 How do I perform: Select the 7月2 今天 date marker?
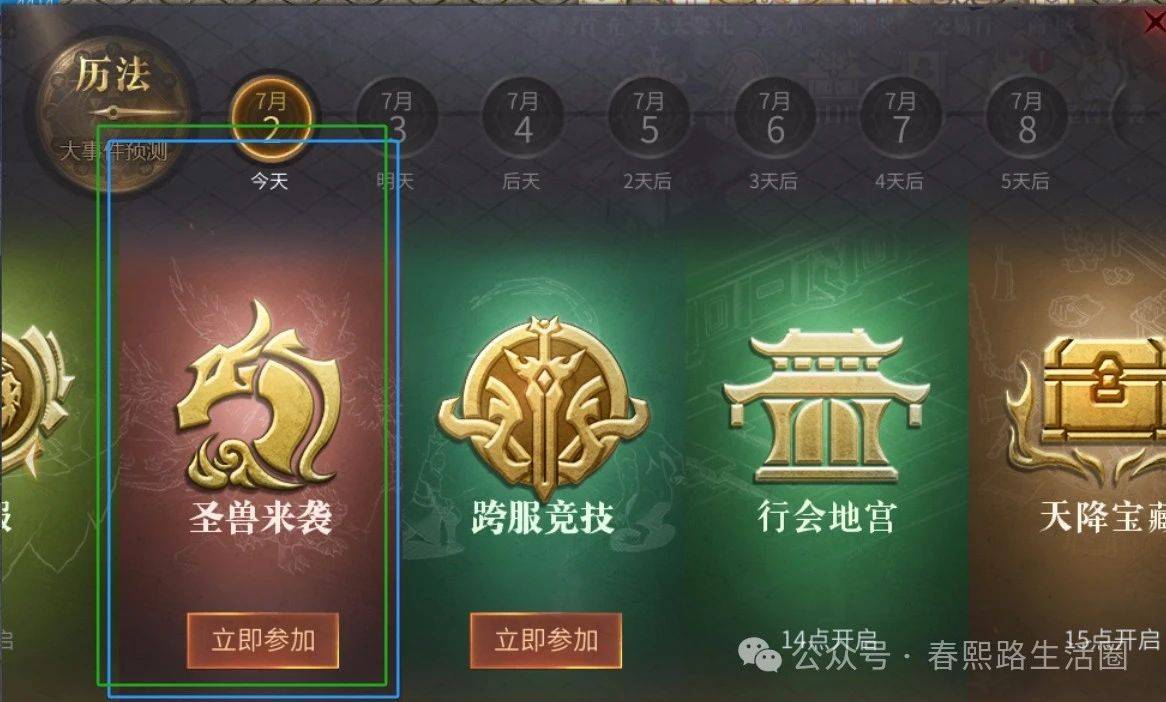coord(271,119)
